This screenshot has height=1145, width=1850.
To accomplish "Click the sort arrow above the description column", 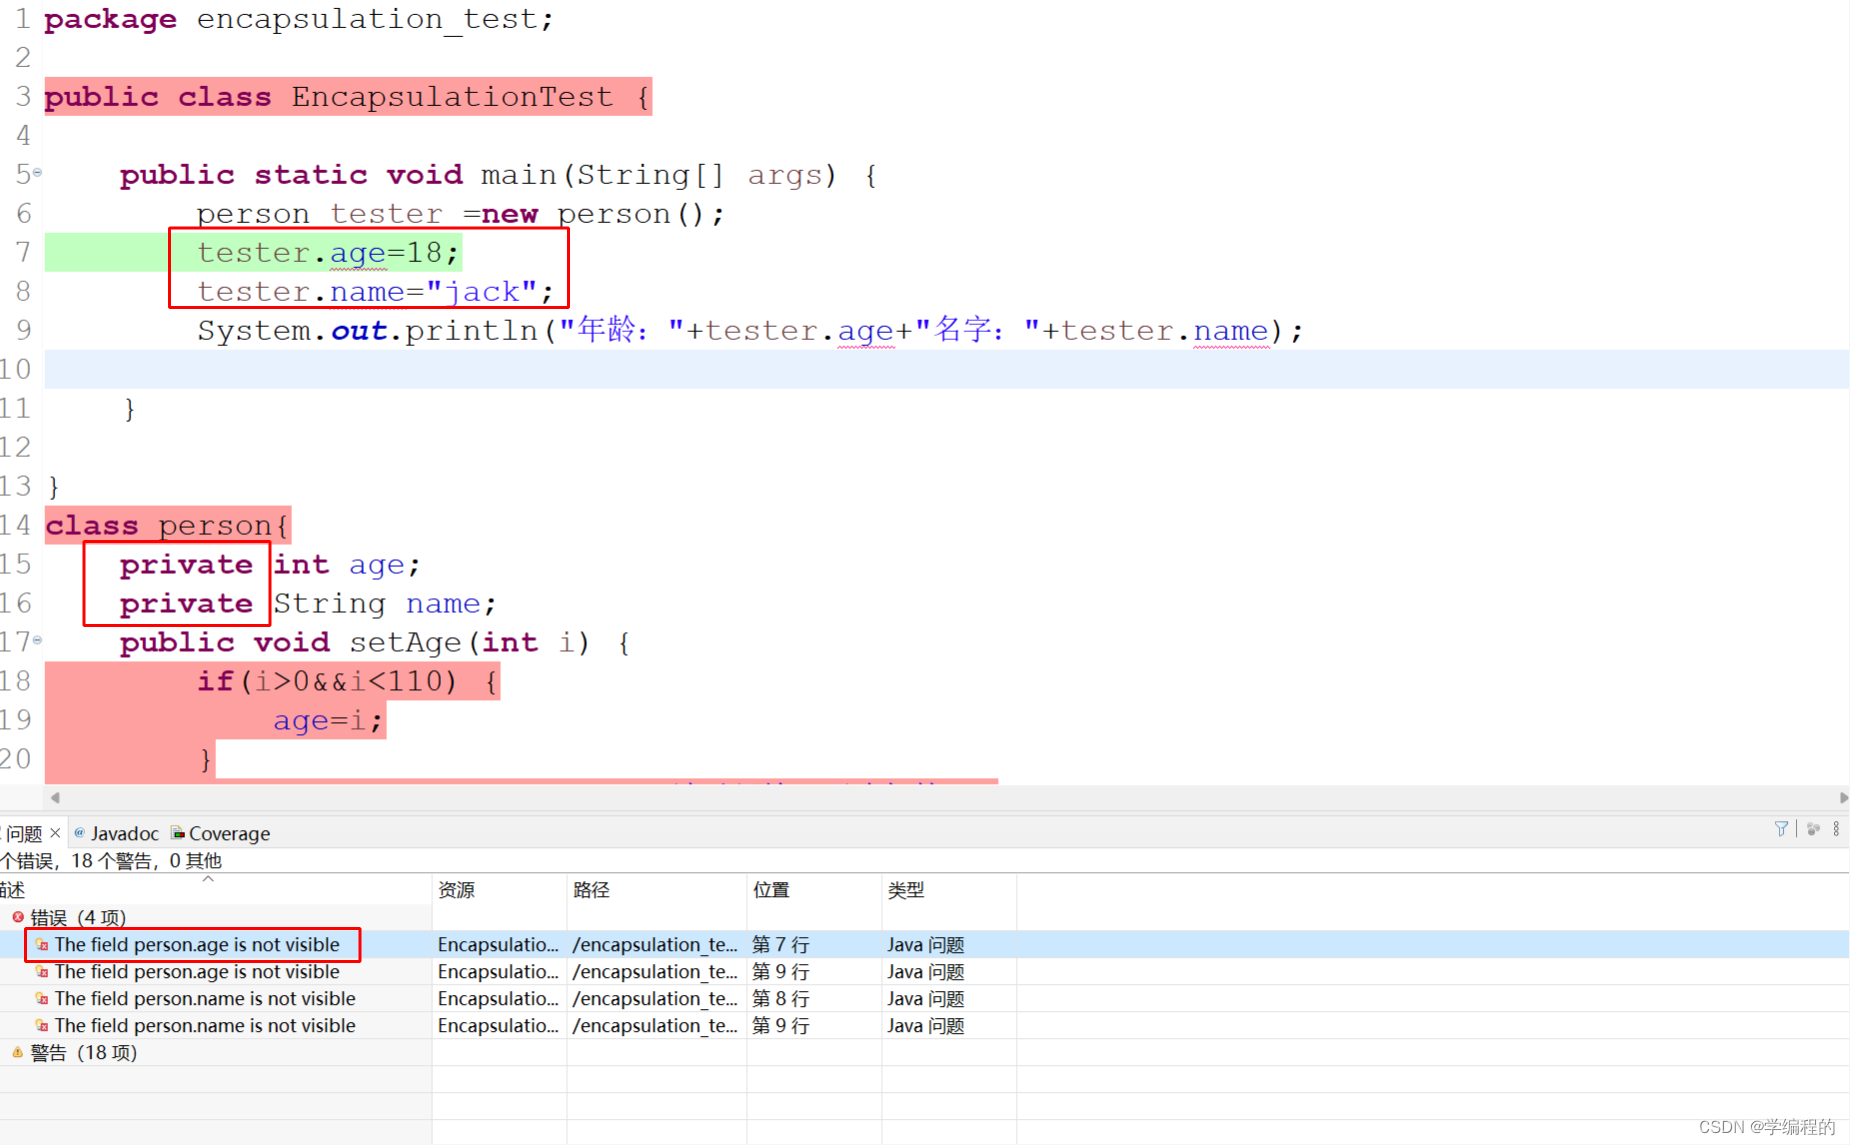I will coord(208,879).
